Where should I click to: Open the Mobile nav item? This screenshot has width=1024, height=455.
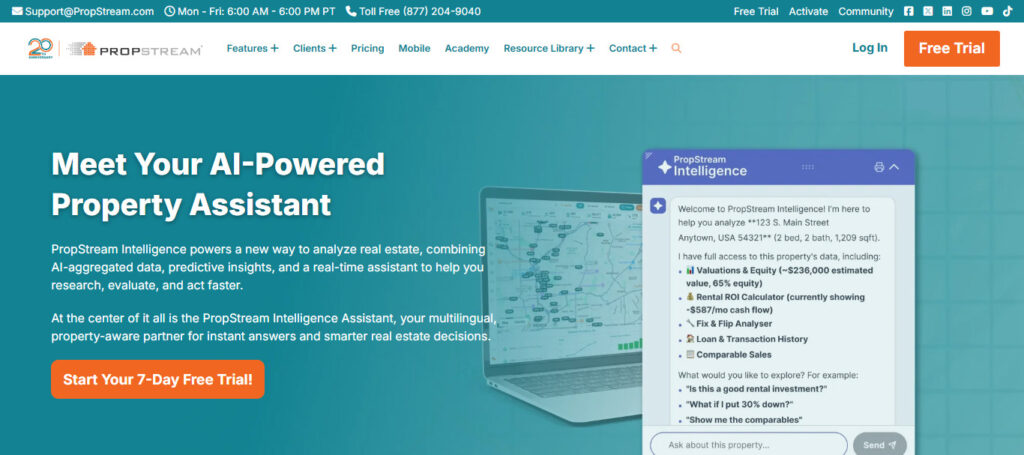point(415,48)
